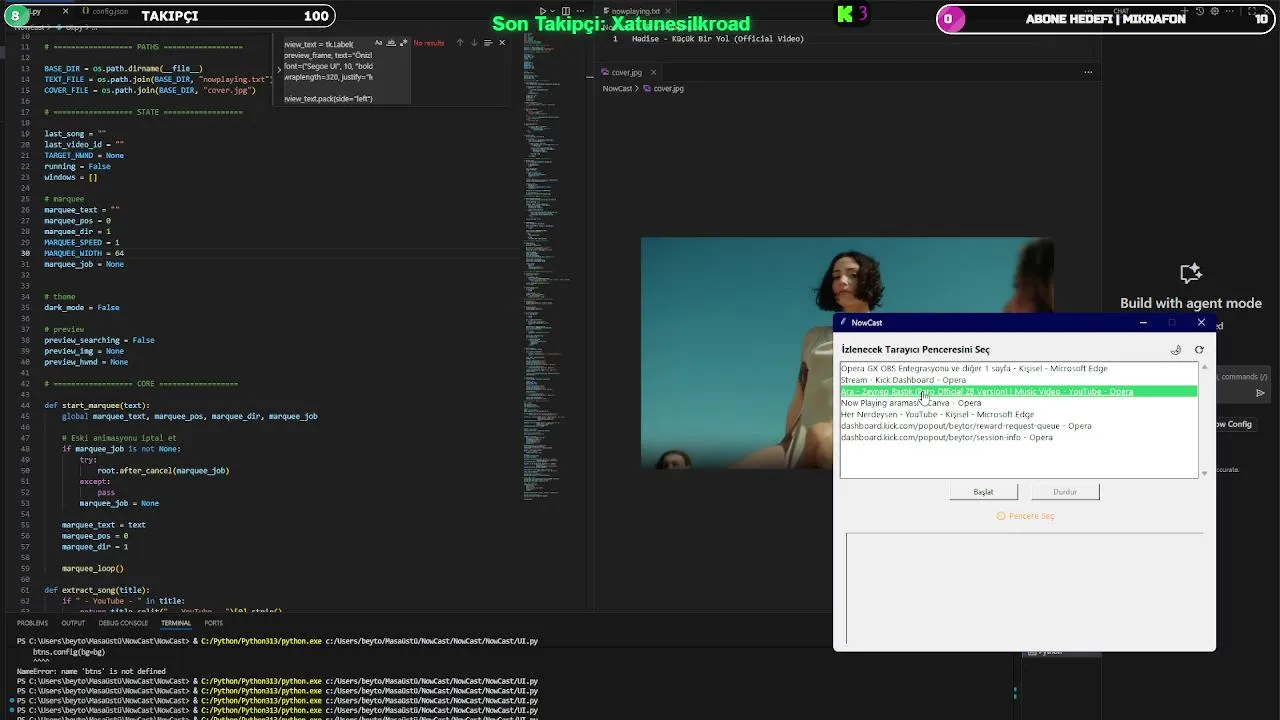Go to previous match in find widget
The image size is (1280, 720).
pos(460,43)
